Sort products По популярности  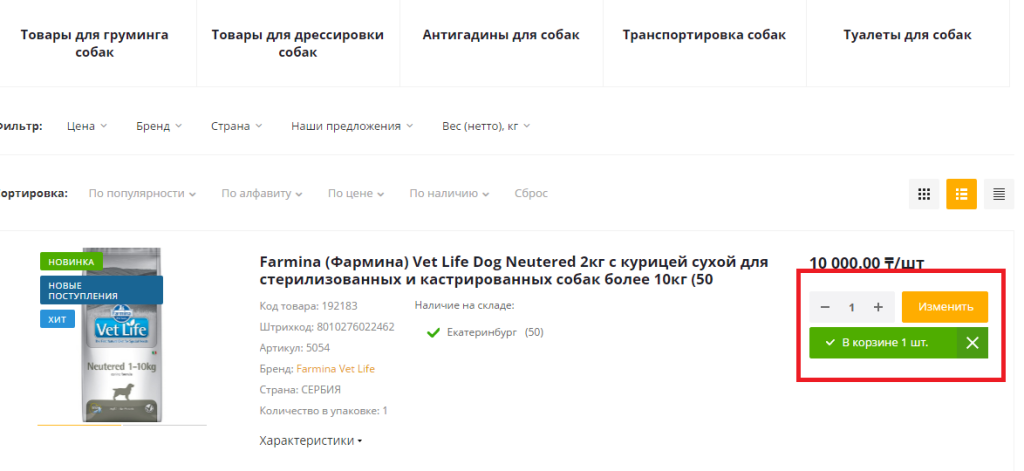[x=141, y=193]
